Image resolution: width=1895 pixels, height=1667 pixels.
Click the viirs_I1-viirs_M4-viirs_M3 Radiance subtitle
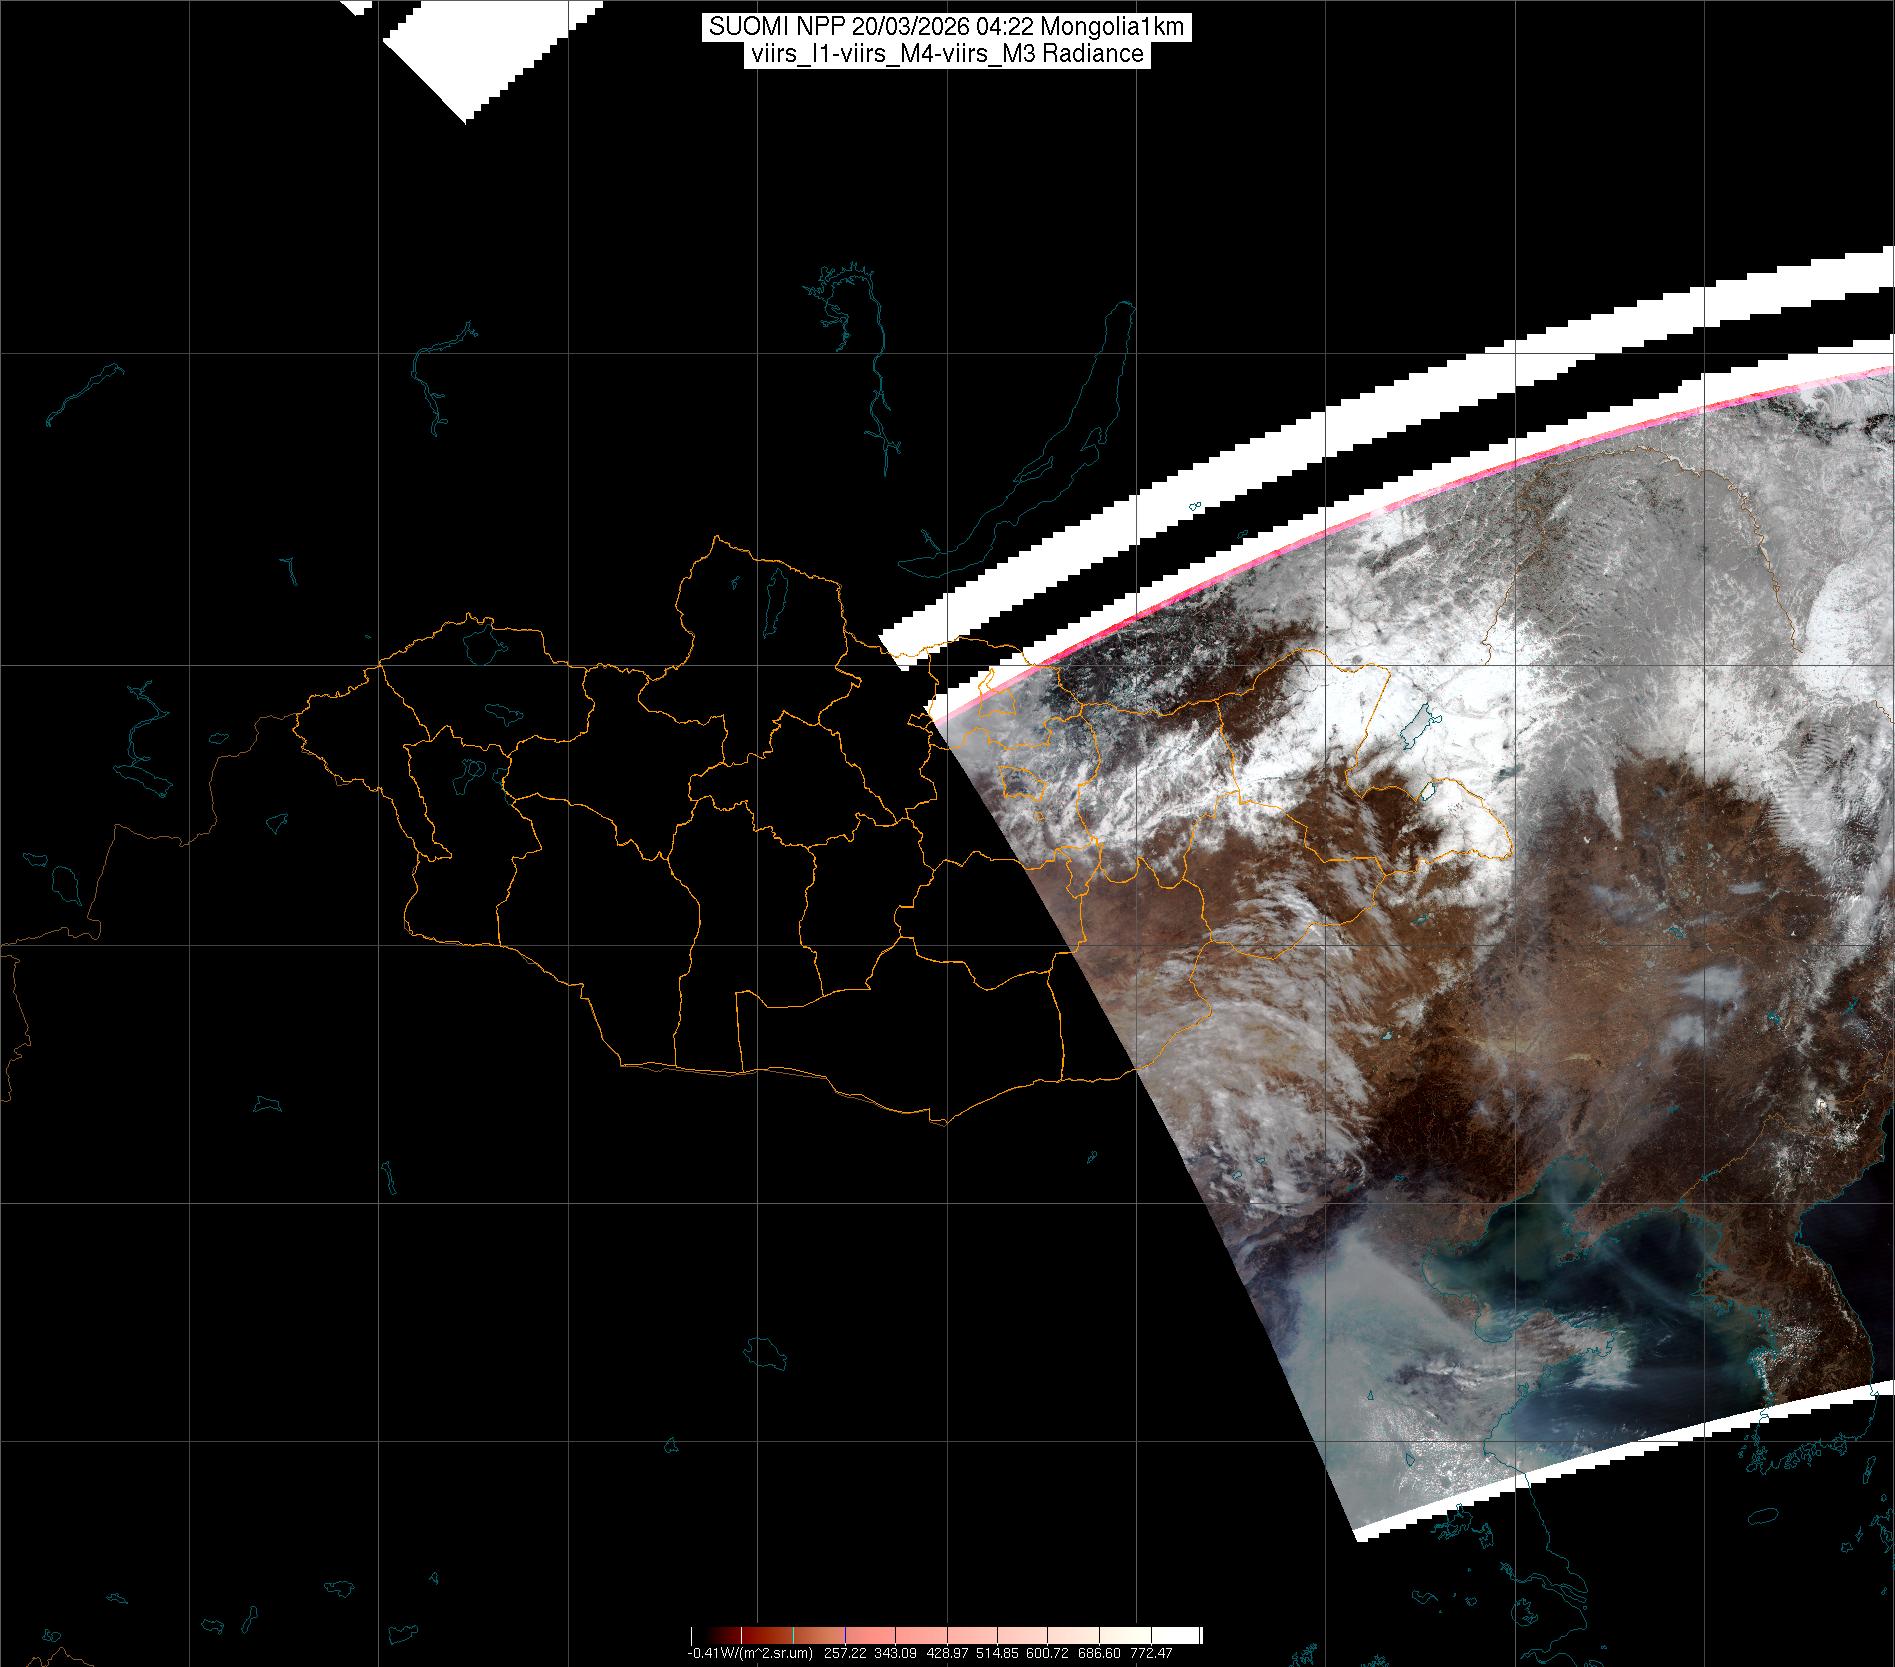(x=946, y=54)
